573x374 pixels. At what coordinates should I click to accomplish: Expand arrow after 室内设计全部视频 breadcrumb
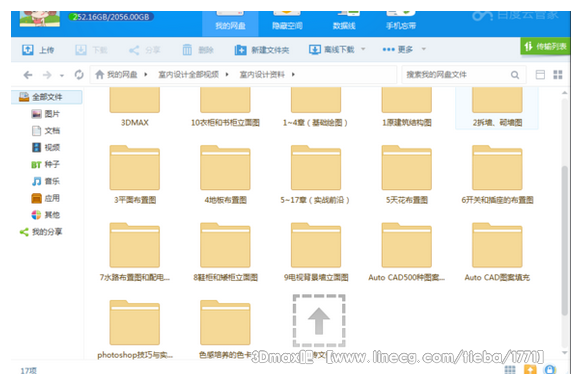(227, 75)
